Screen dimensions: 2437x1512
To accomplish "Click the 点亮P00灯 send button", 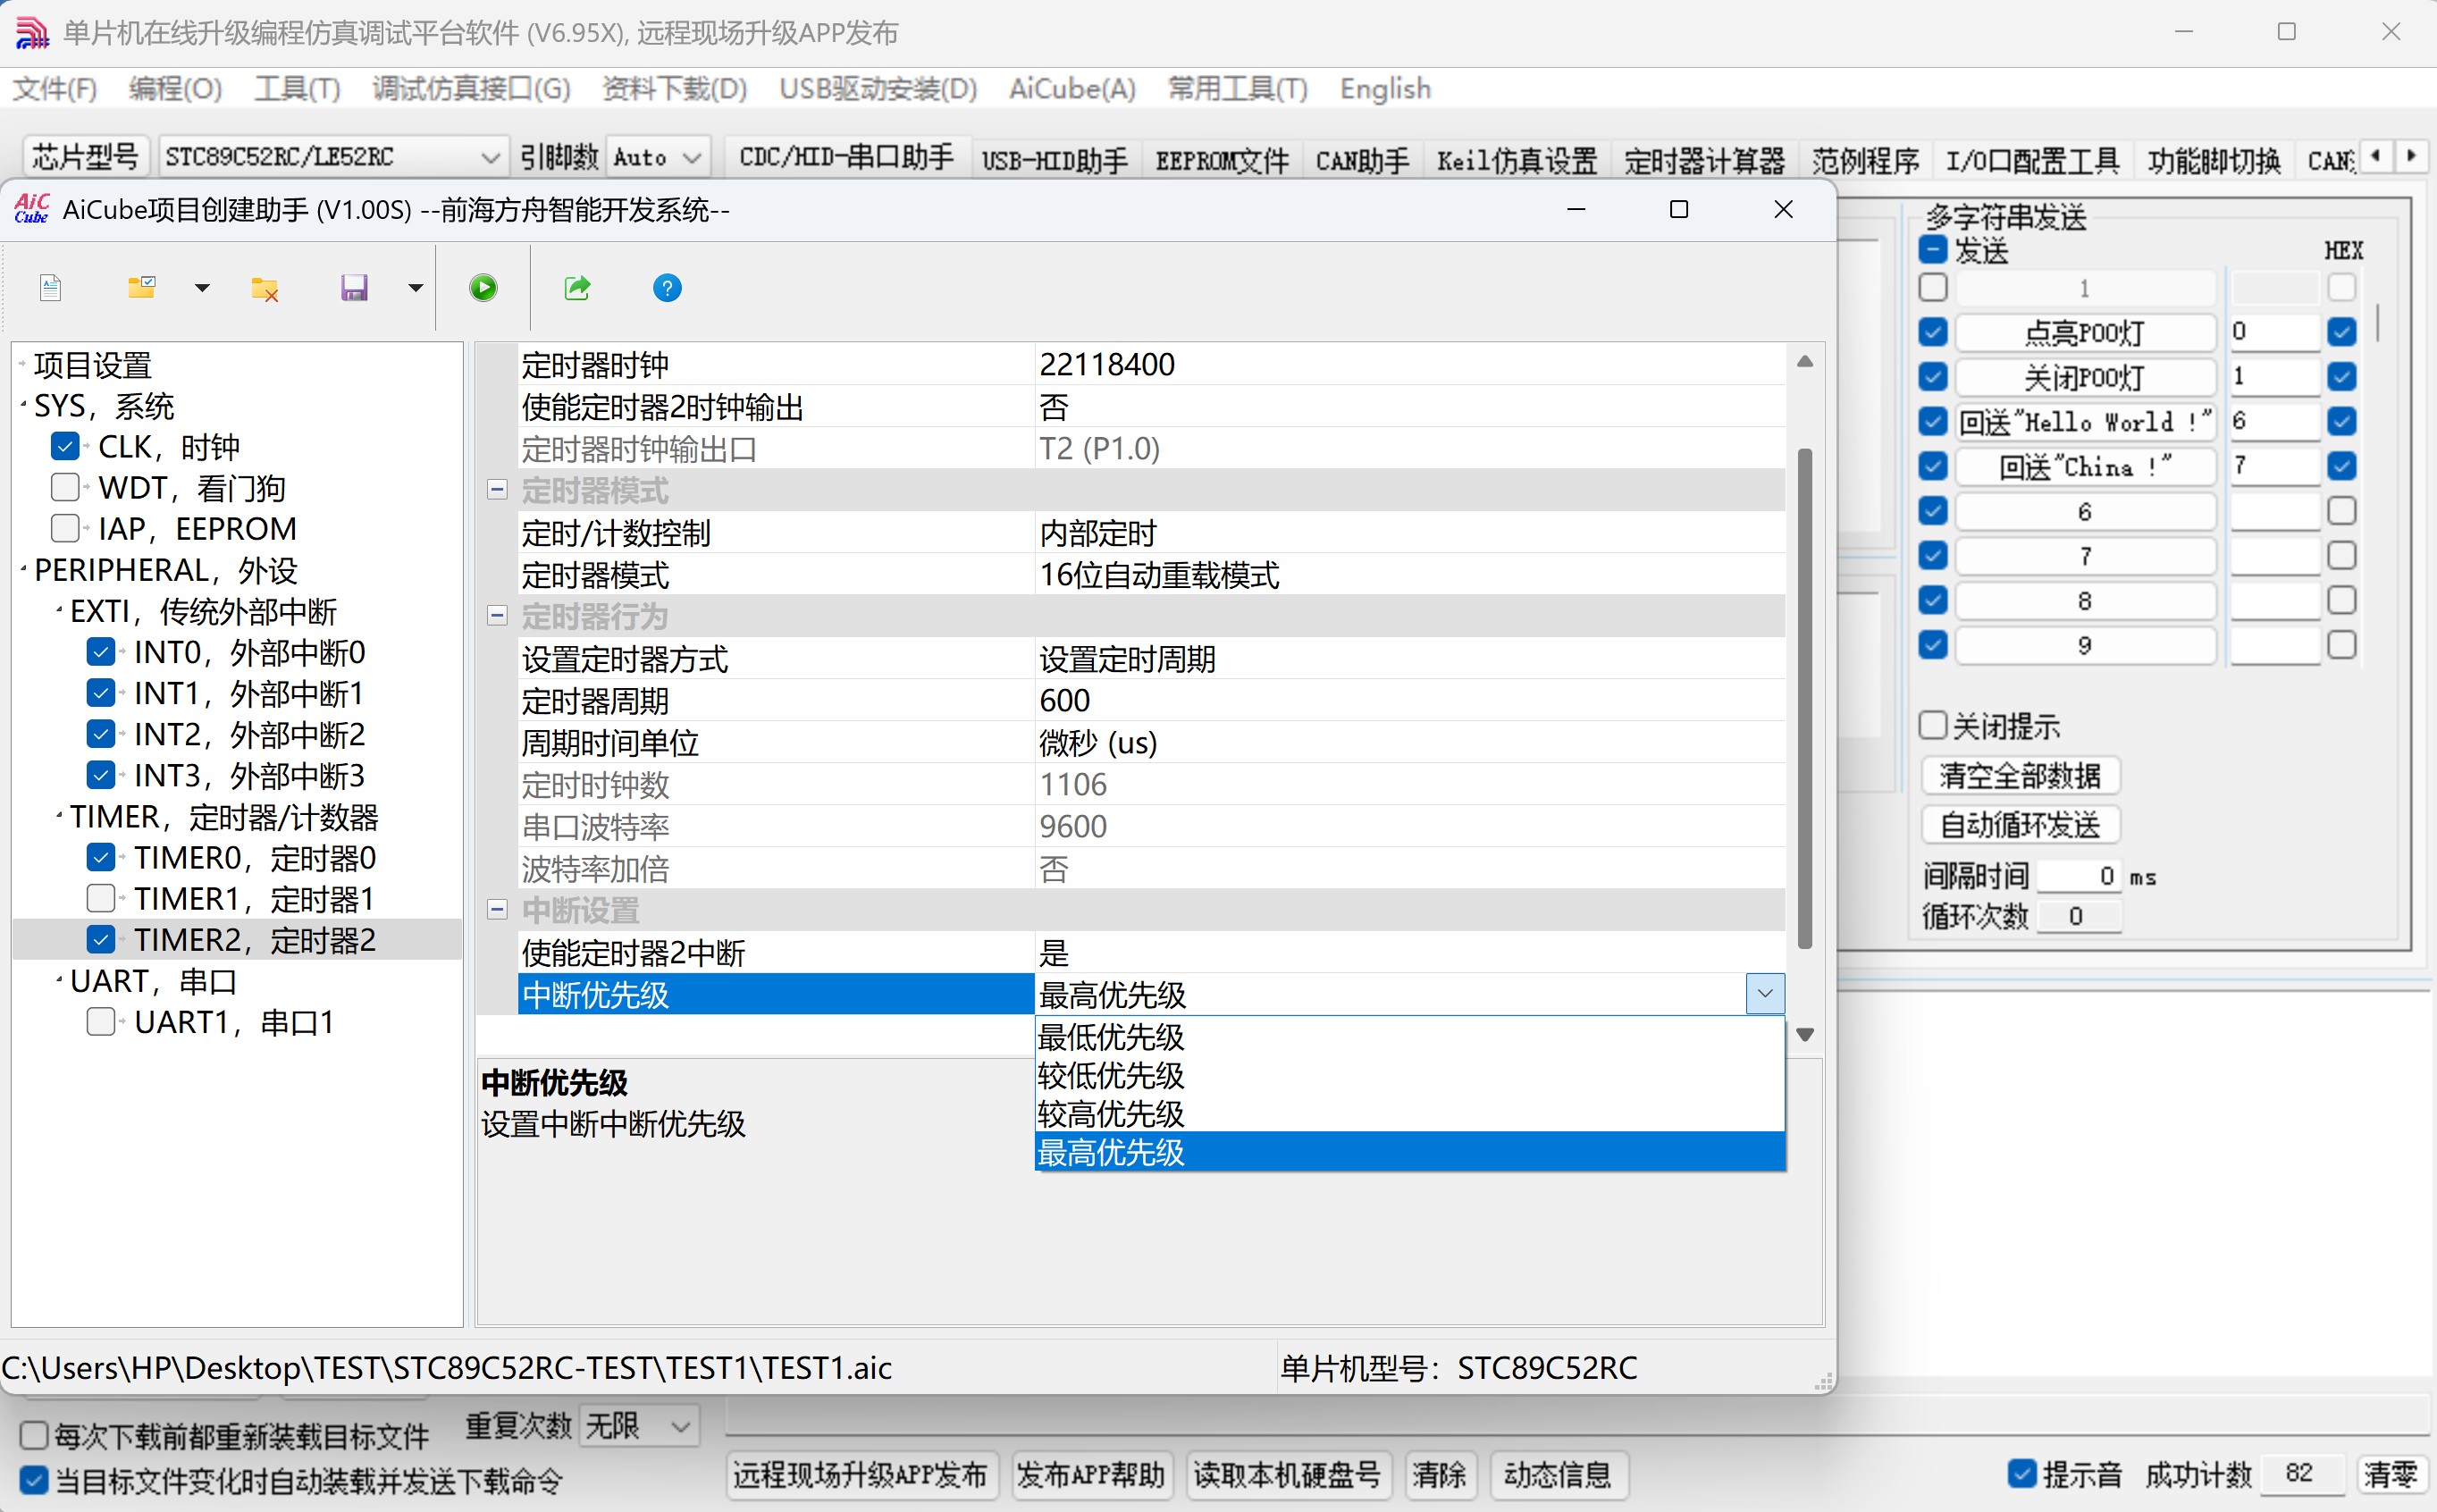I will coord(2085,332).
